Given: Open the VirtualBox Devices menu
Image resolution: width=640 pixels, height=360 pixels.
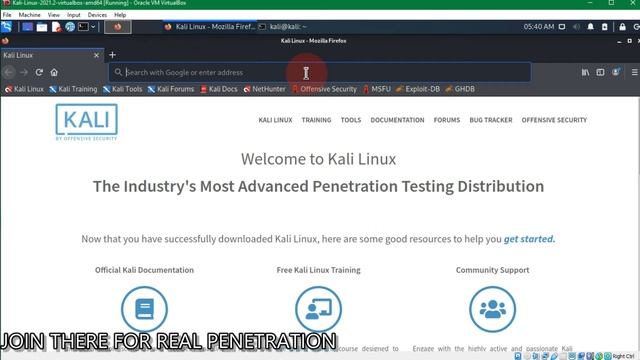Looking at the screenshot, I should click(x=97, y=15).
